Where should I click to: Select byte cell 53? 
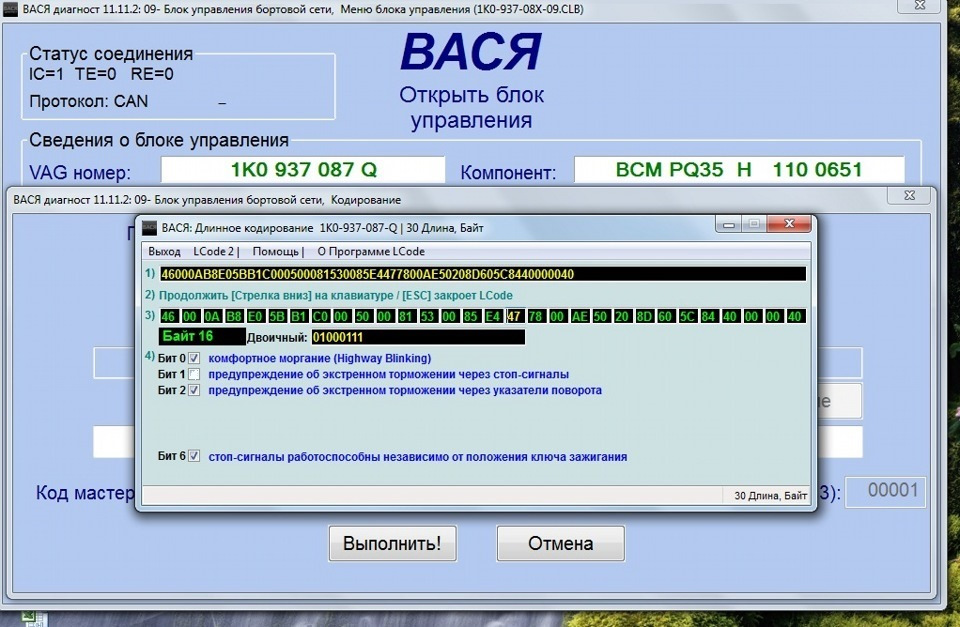click(427, 317)
